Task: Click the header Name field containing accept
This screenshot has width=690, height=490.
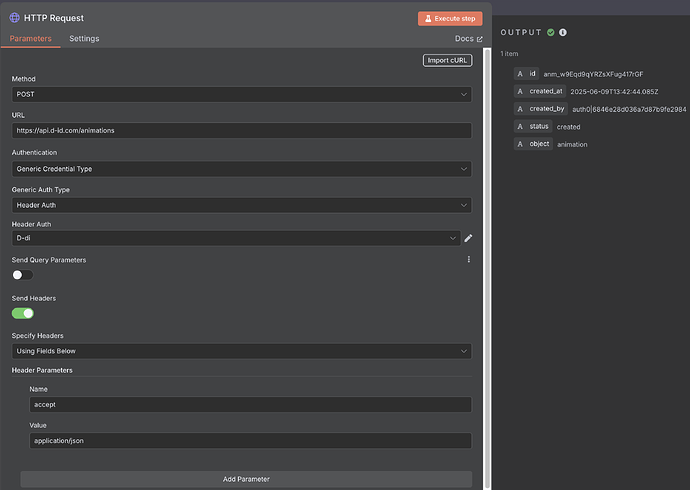Action: [x=250, y=405]
